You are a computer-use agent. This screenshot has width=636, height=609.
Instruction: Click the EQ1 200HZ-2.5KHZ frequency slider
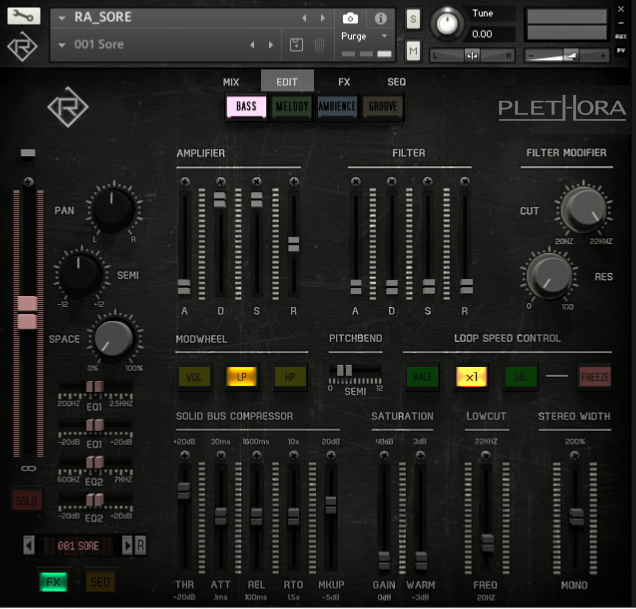95,386
